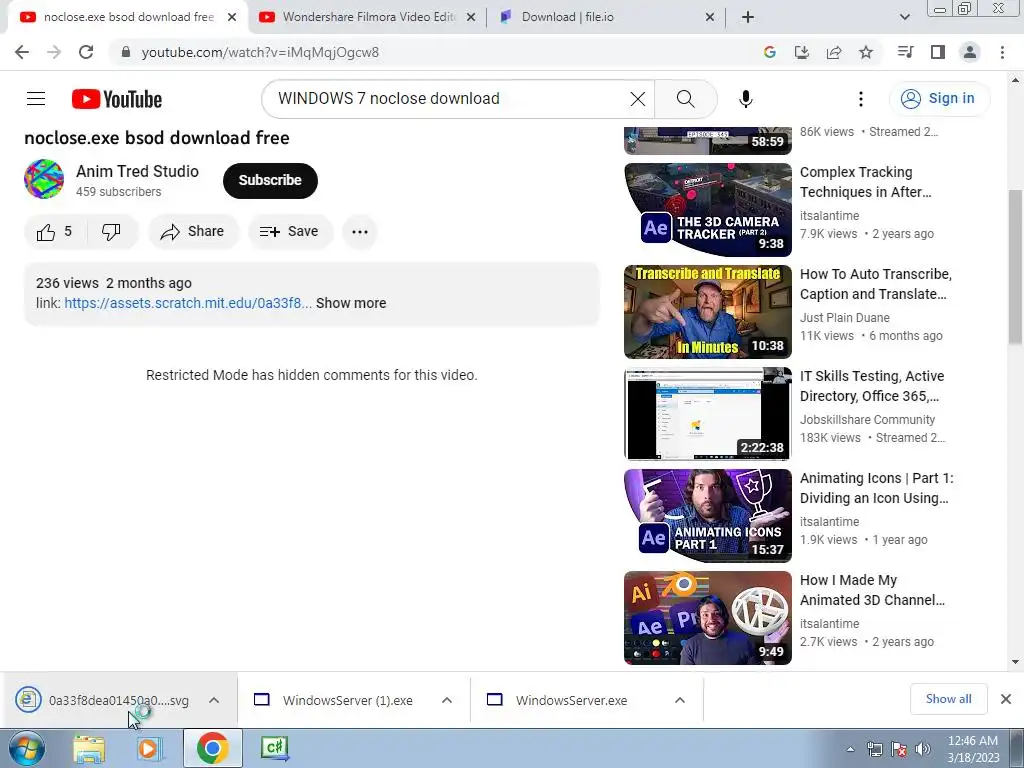This screenshot has height=768, width=1024.
Task: Close the file.io tab
Action: tap(710, 18)
